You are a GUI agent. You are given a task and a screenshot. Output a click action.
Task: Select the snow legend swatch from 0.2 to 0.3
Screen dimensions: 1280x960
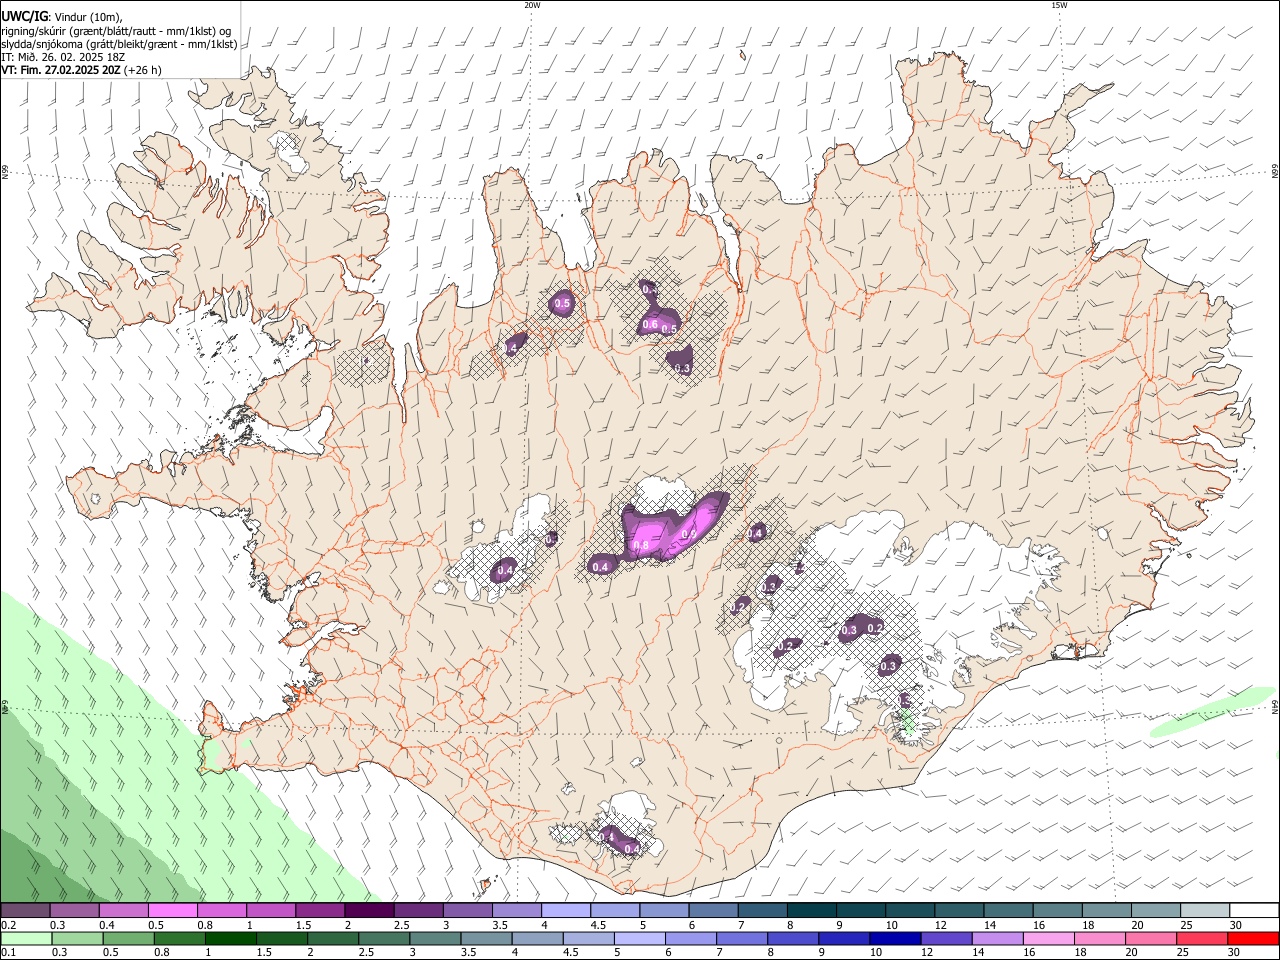click(25, 911)
